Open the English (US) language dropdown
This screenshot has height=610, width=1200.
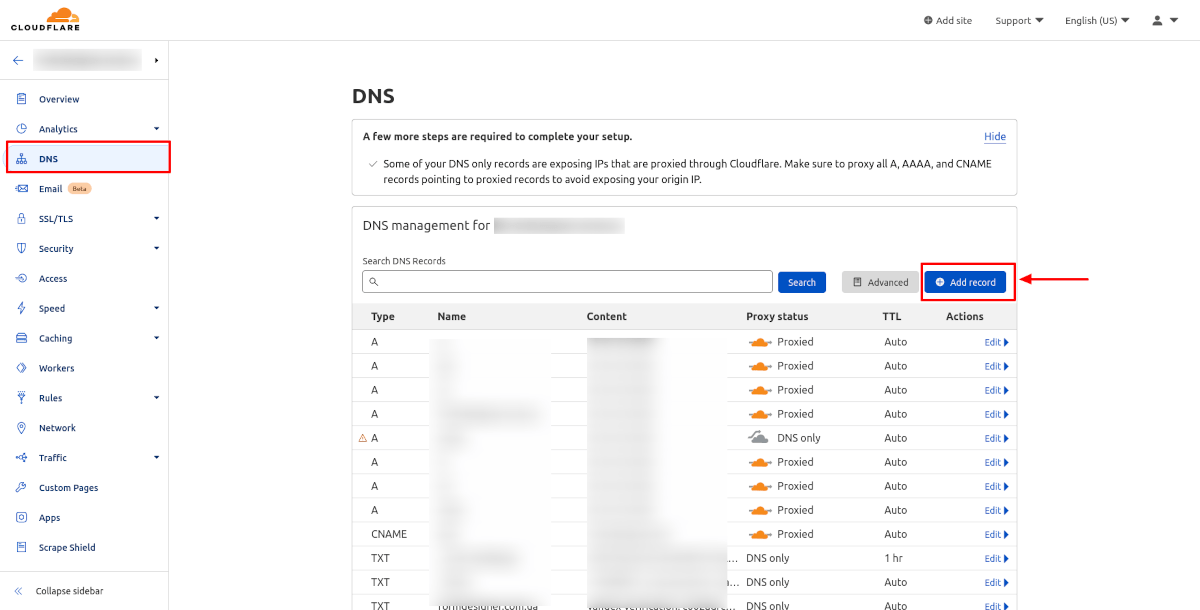(1097, 20)
